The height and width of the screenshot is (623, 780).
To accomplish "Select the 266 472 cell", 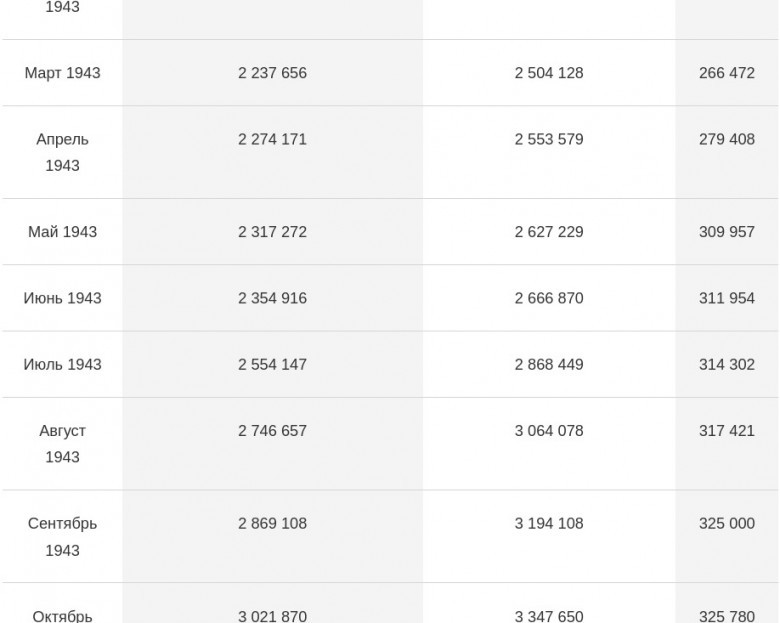I will pyautogui.click(x=726, y=73).
